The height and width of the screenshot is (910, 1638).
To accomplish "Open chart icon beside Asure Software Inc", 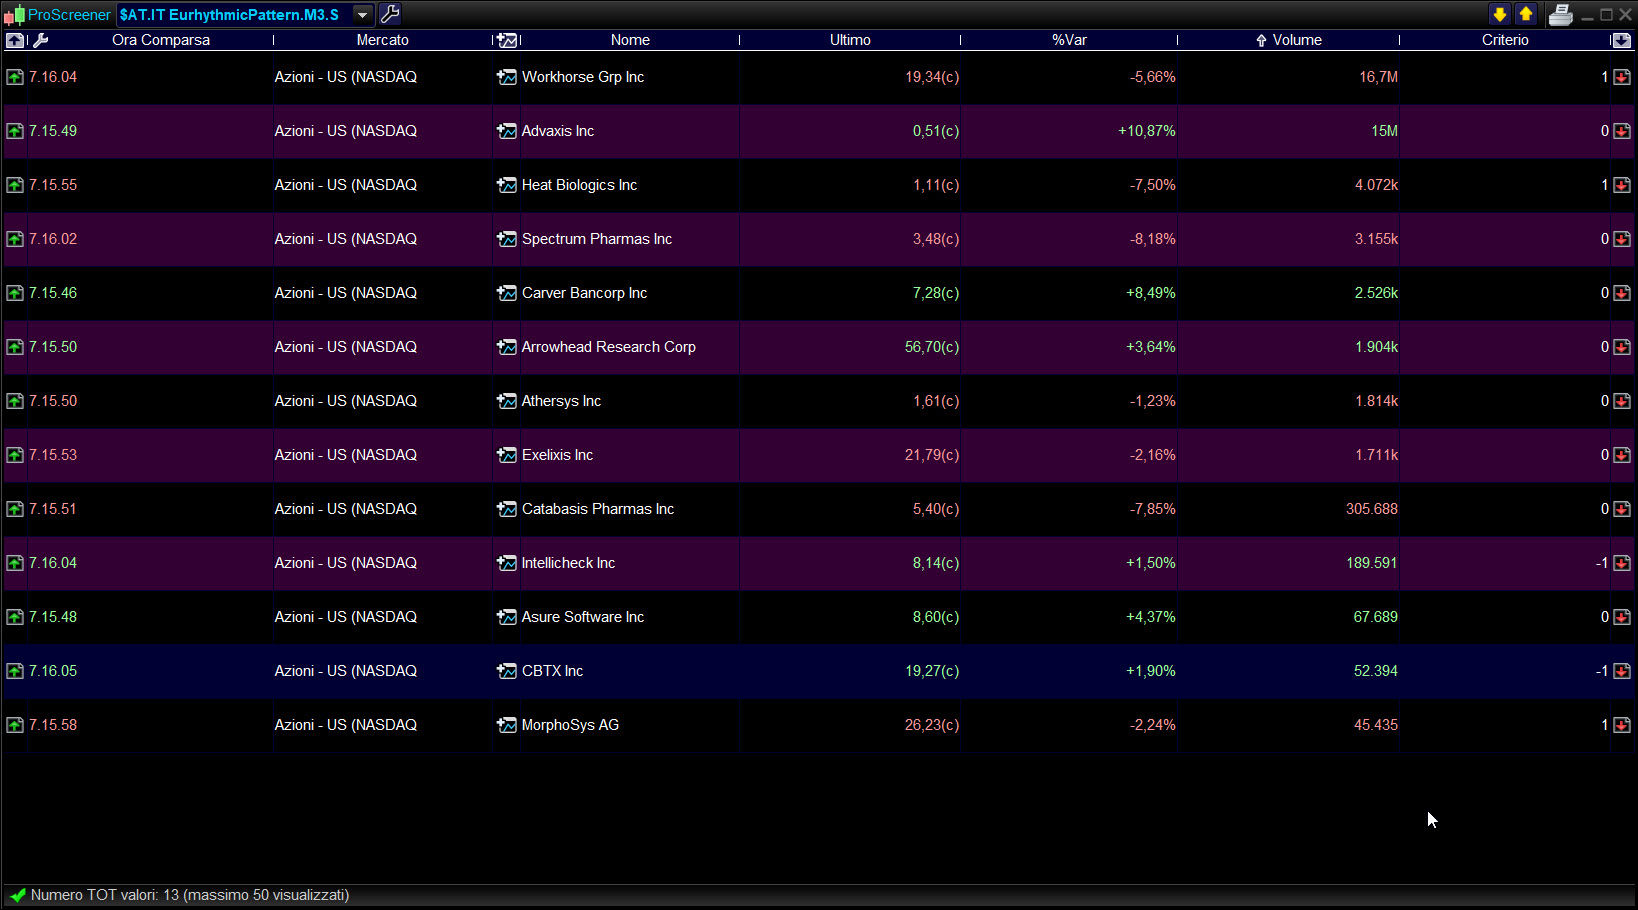I will 507,617.
